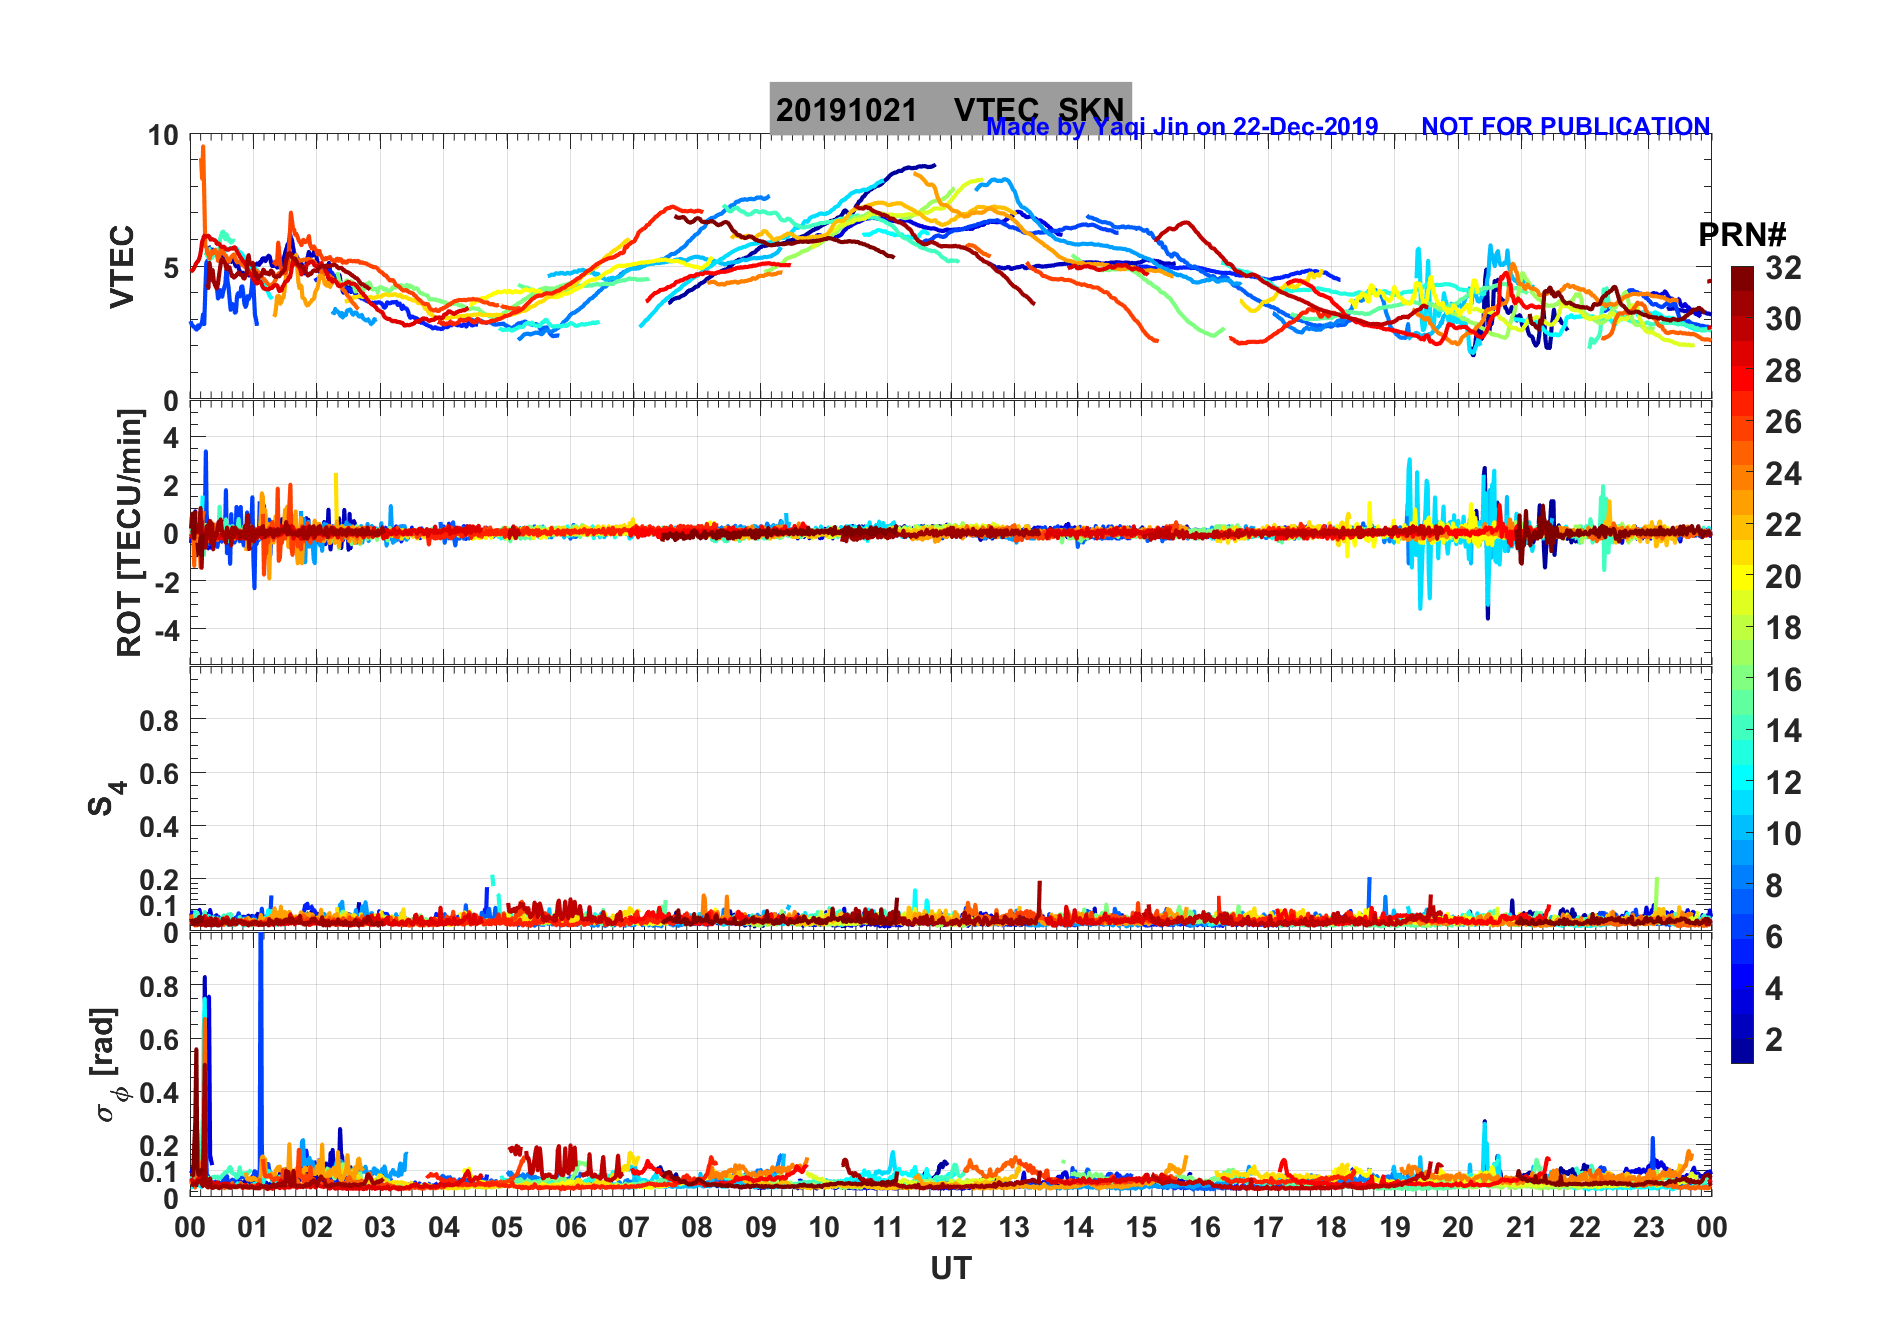Click inside the S4 scintillation plot panel

point(950,799)
